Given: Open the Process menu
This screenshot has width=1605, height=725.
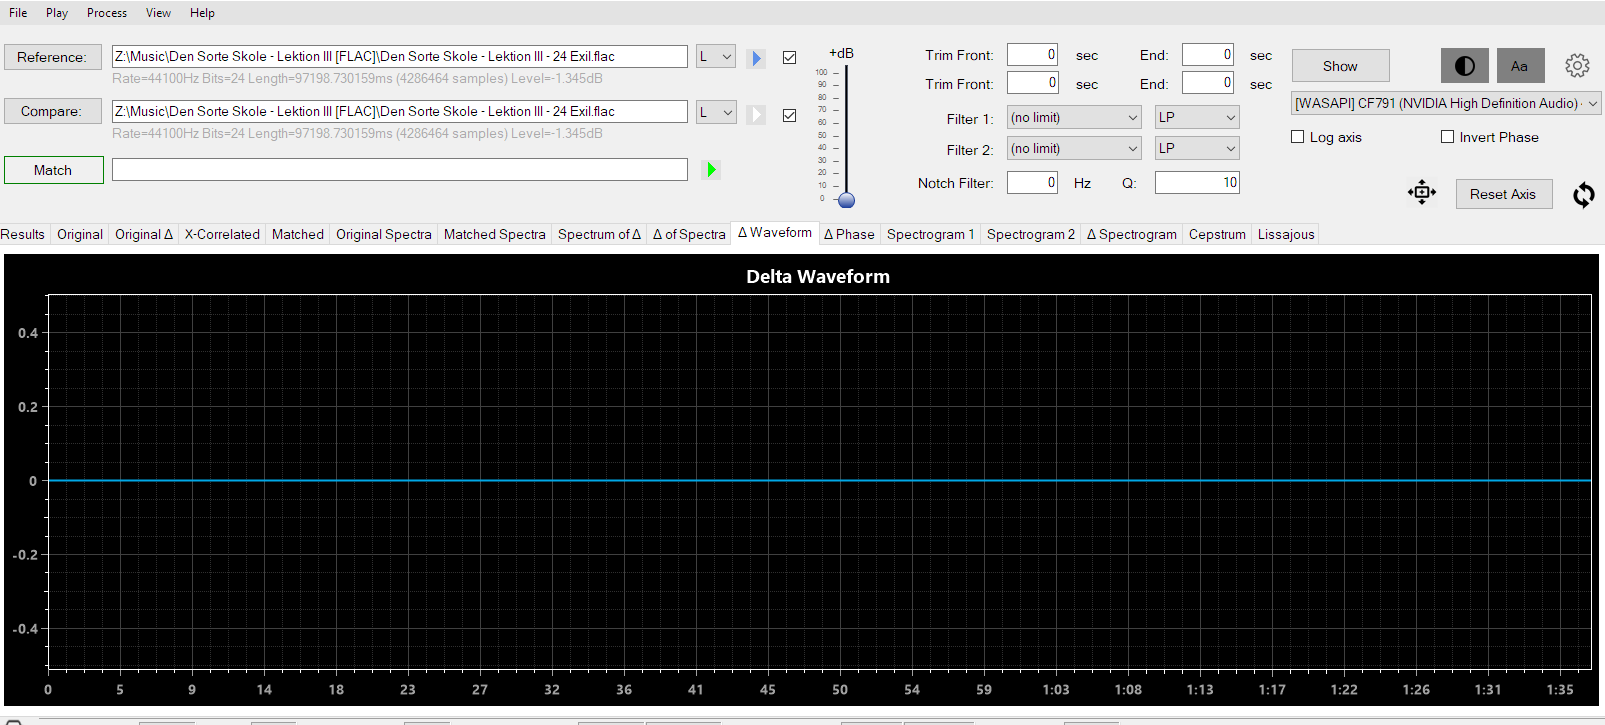Looking at the screenshot, I should [107, 13].
